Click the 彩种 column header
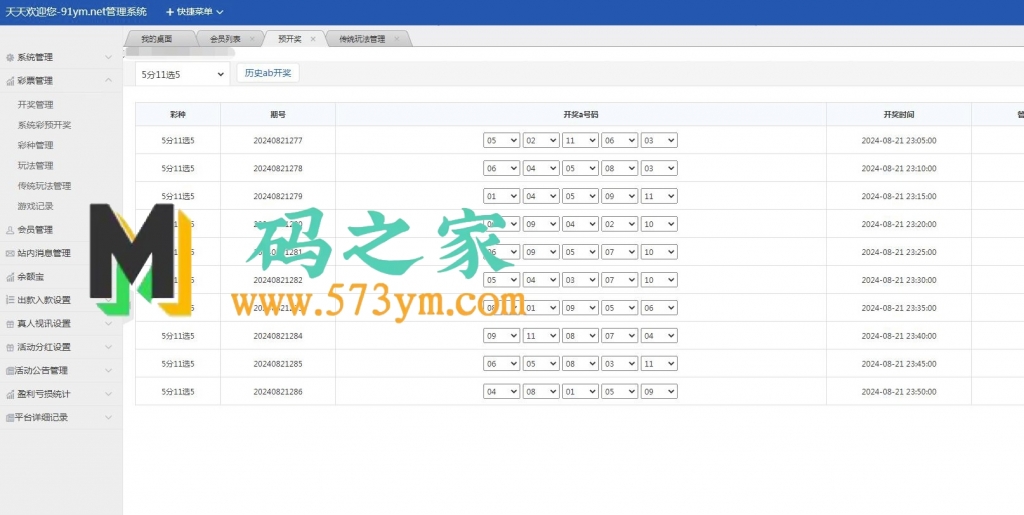 point(178,114)
